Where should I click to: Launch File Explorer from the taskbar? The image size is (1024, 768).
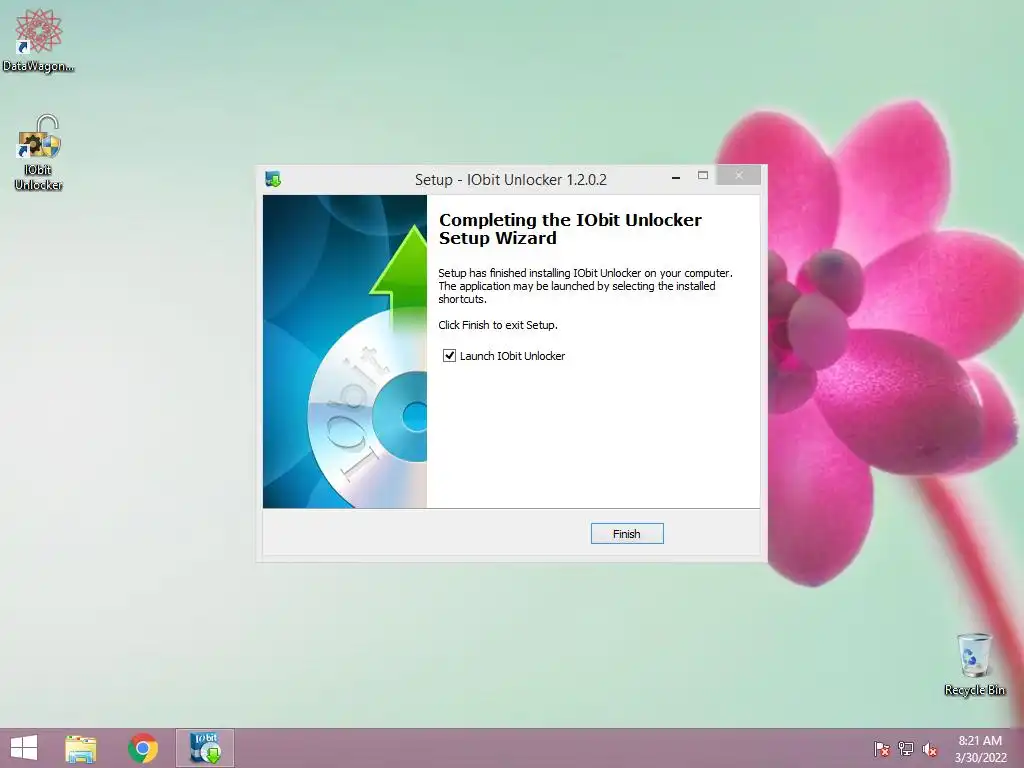[80, 748]
